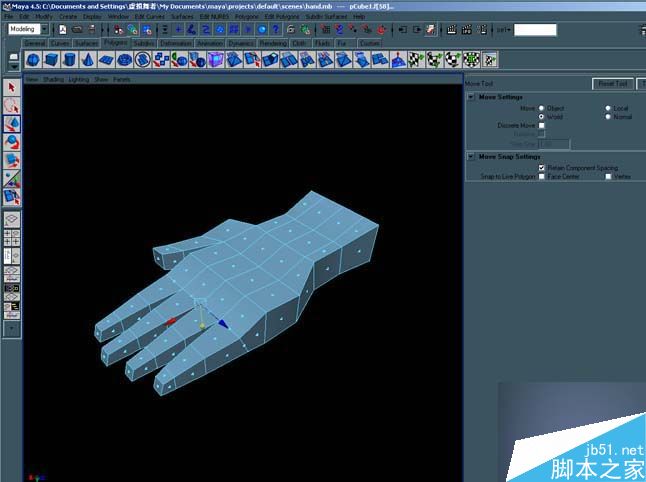Click the circled Create Polygon tool icon
The width and height of the screenshot is (646, 482).
click(x=143, y=60)
